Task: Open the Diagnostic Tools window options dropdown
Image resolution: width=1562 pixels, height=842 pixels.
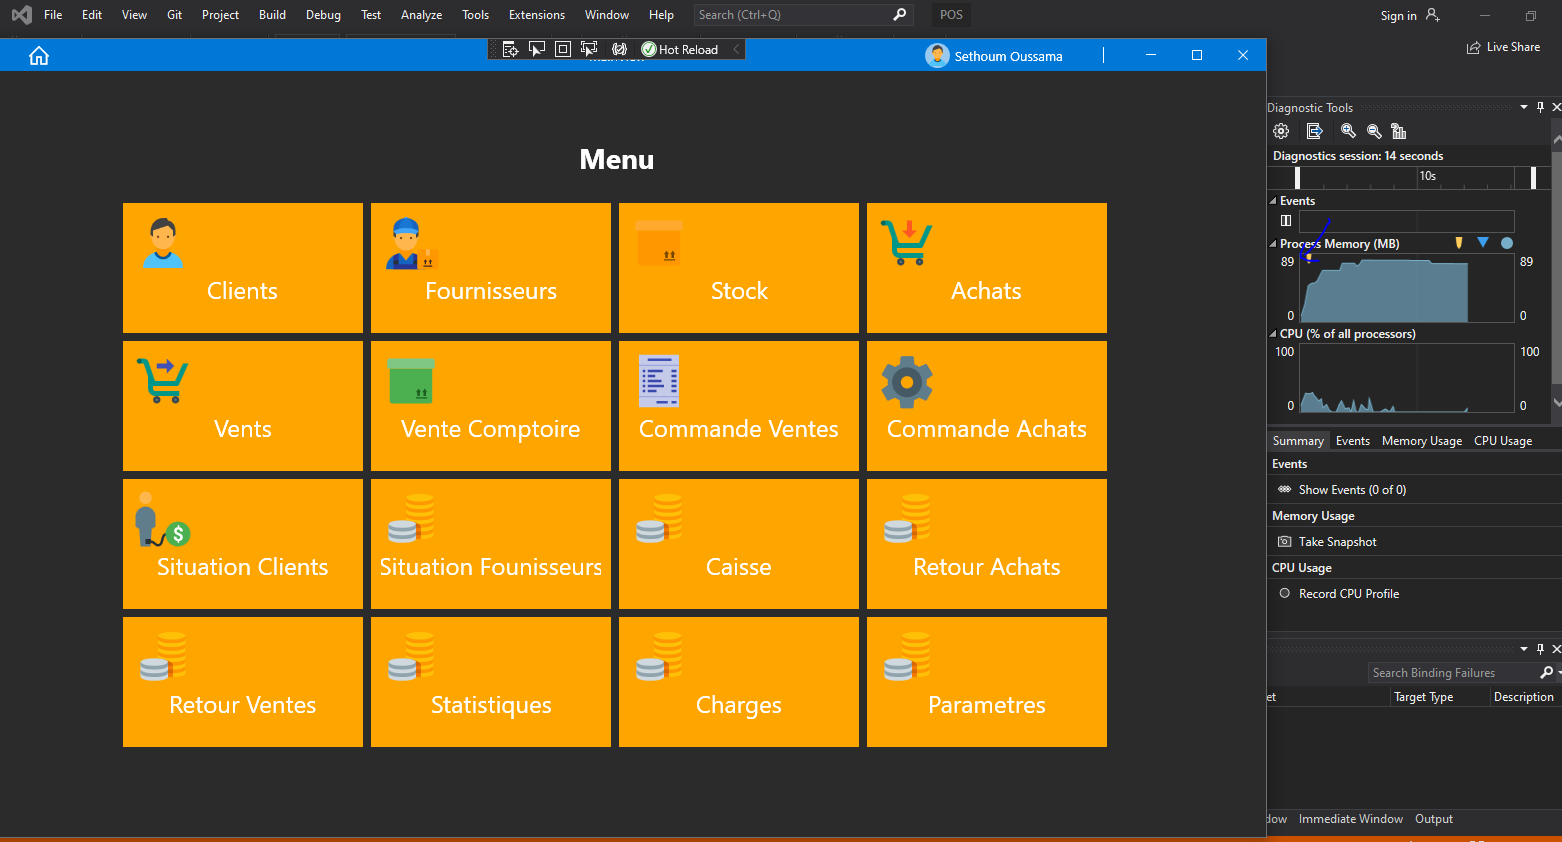Action: [1524, 107]
